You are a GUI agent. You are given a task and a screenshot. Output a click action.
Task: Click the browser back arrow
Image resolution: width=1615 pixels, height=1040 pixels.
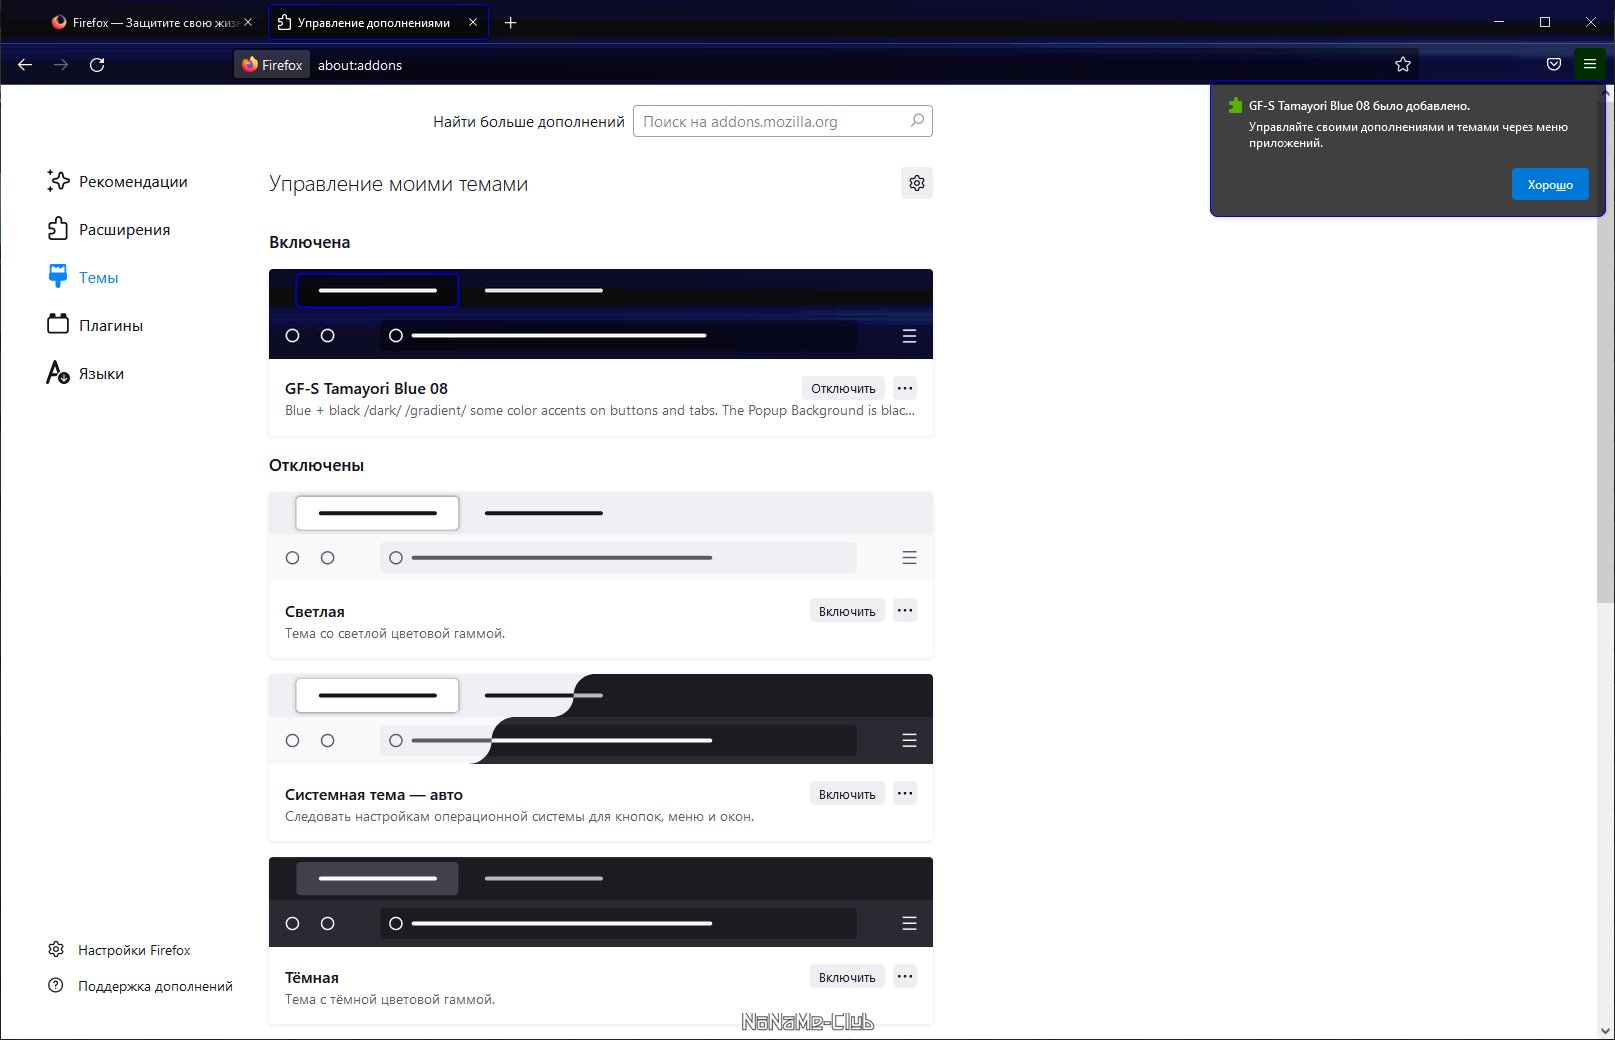[25, 65]
